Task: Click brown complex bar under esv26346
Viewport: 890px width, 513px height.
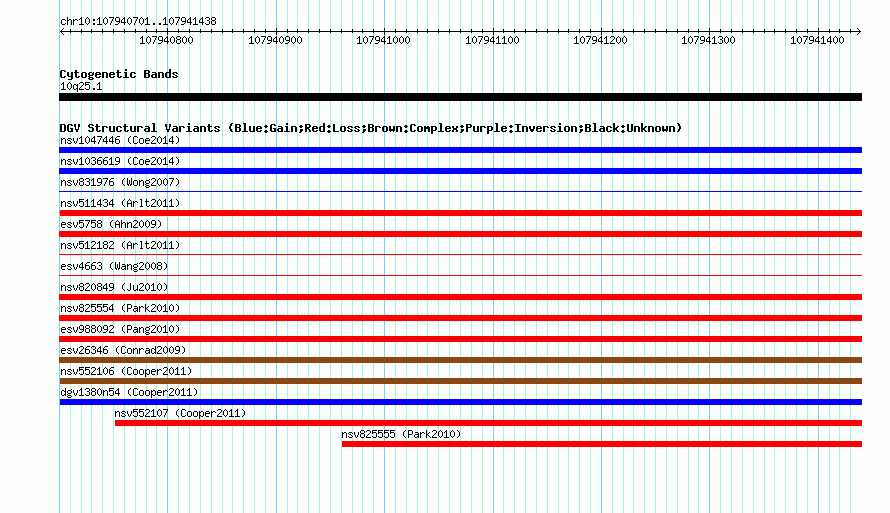Action: [x=460, y=360]
